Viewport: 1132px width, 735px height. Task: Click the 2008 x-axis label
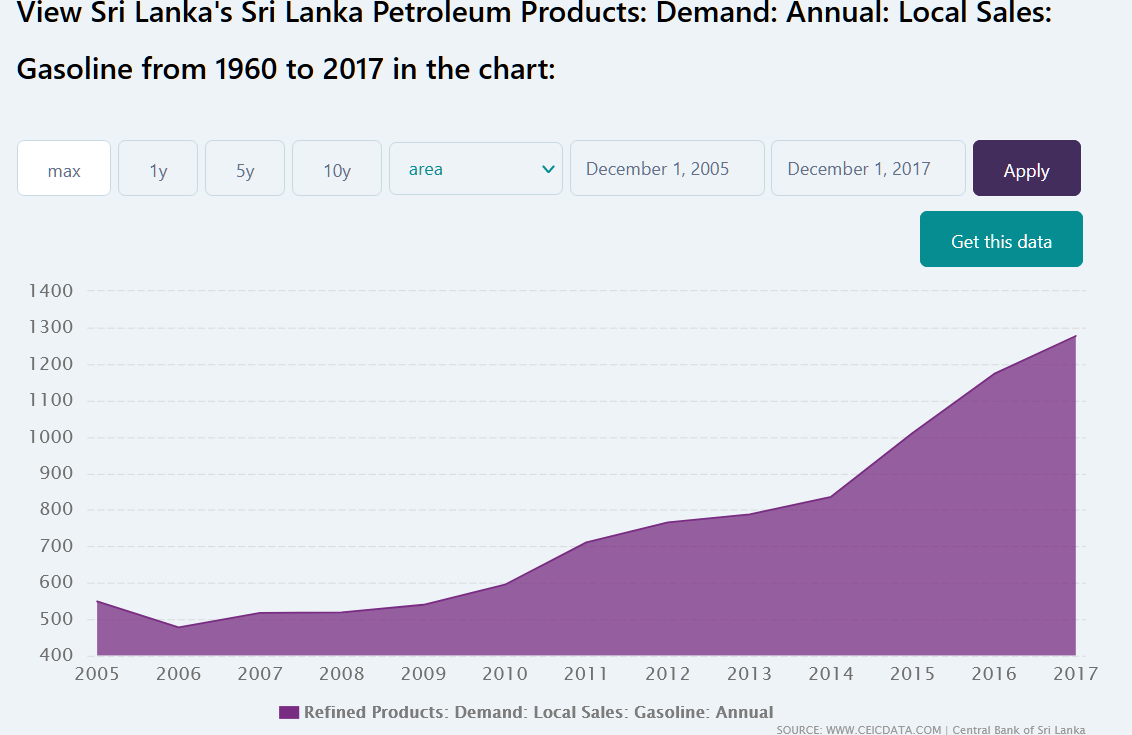[x=341, y=674]
